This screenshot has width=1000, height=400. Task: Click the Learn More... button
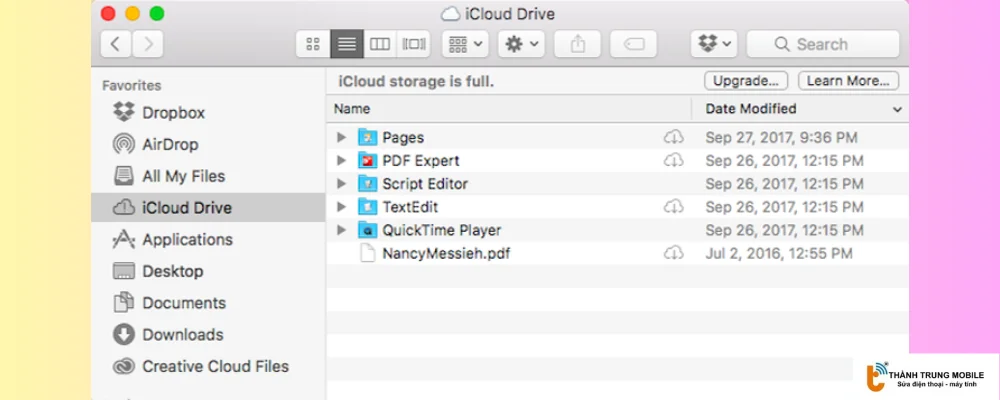(848, 81)
